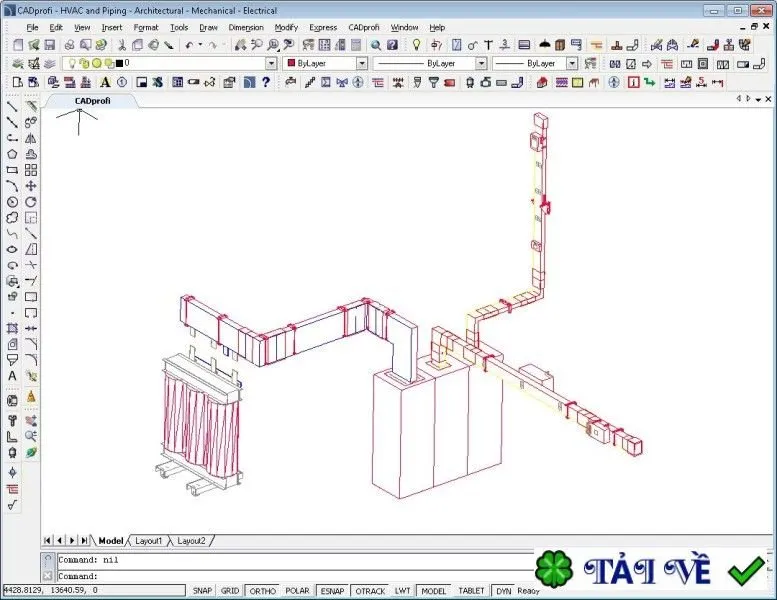This screenshot has width=777, height=600.
Task: Expand the undo history dropdown arrow
Action: tap(200, 45)
